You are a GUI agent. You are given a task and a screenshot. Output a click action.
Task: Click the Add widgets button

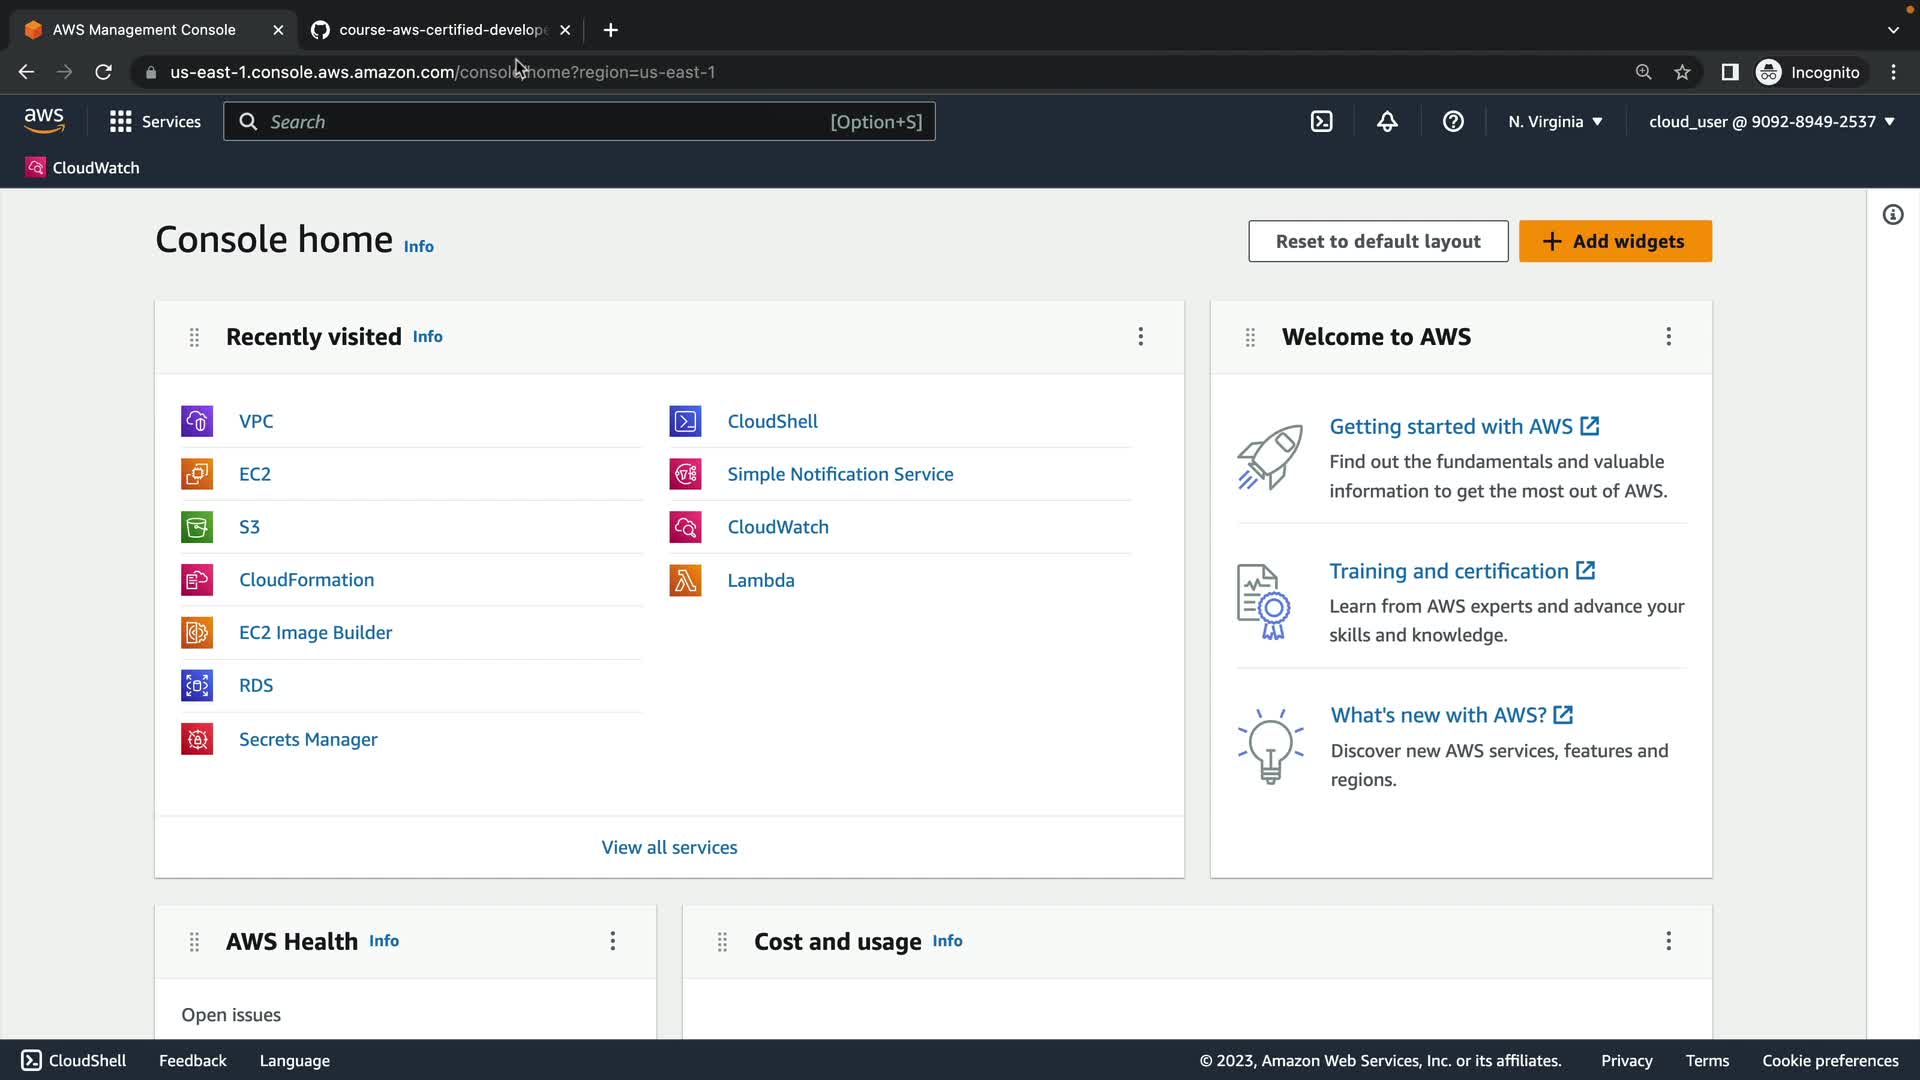tap(1615, 241)
